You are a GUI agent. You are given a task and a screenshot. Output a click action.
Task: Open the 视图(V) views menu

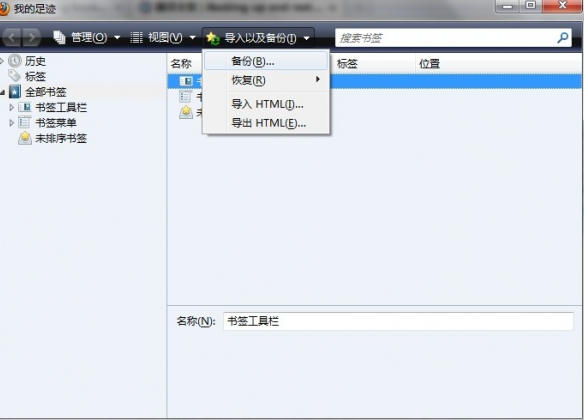click(163, 37)
